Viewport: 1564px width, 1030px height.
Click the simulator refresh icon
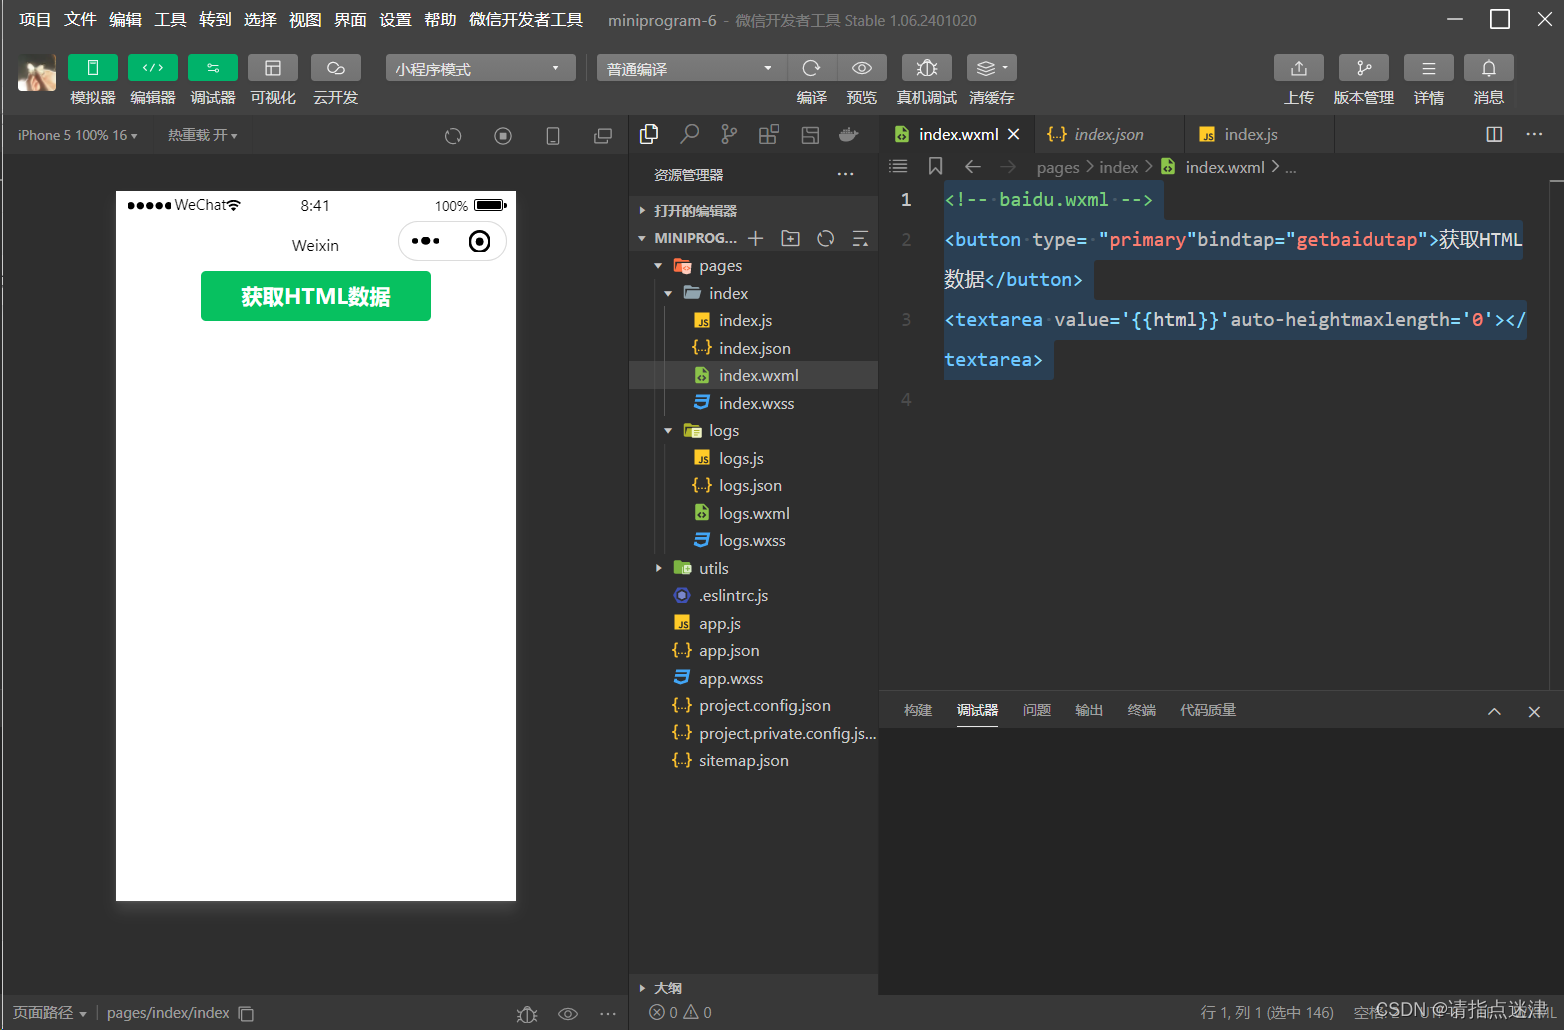click(453, 136)
